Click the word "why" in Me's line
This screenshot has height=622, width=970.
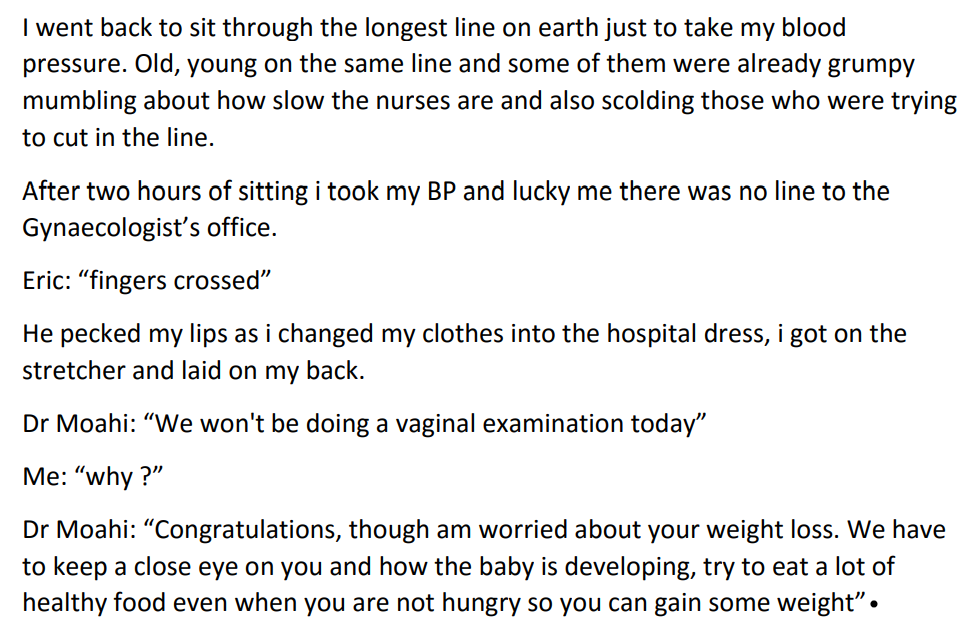(108, 477)
